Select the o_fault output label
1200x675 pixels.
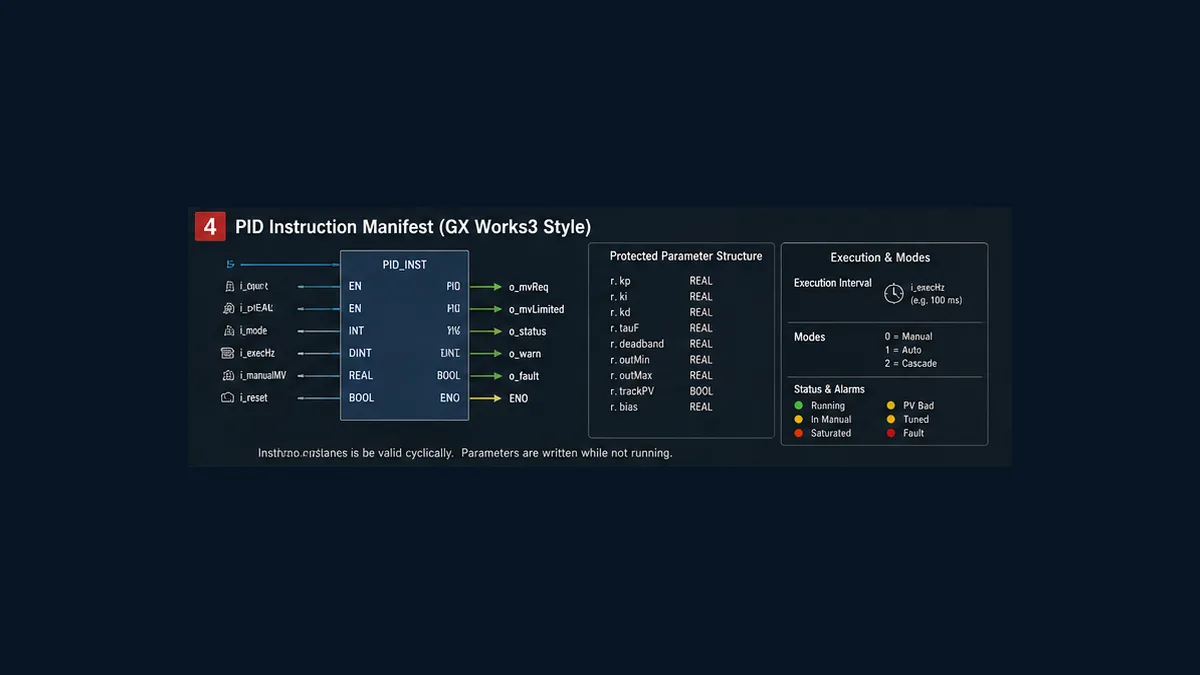coord(525,376)
